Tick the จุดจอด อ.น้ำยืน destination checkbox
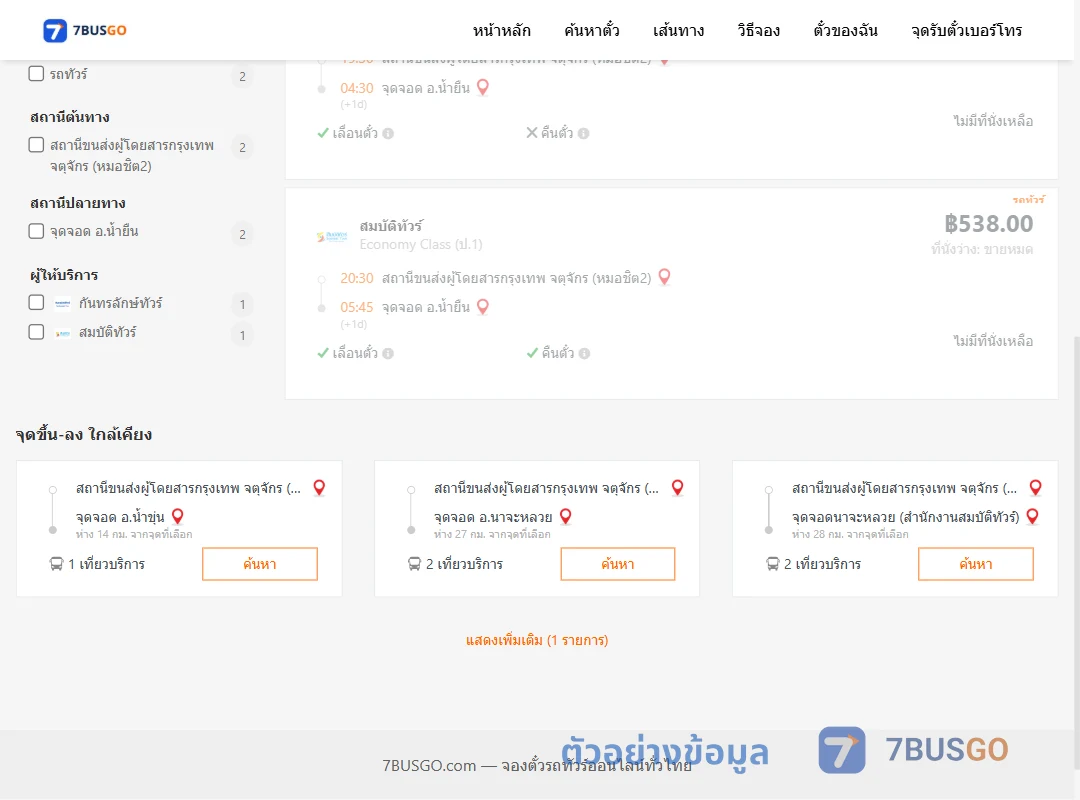 pyautogui.click(x=36, y=231)
